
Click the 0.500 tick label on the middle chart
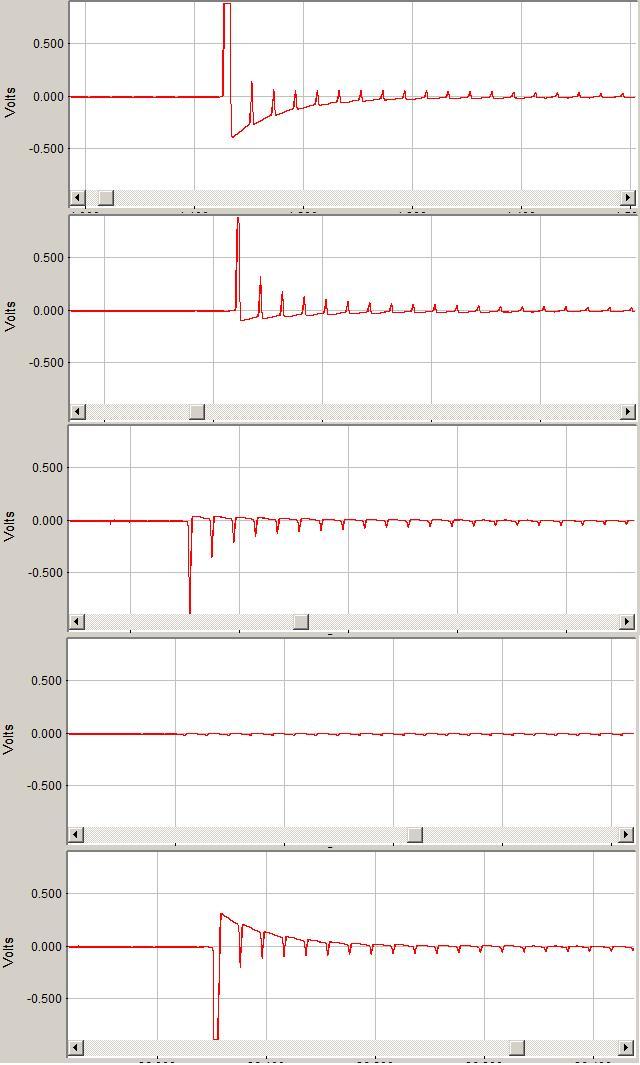pos(50,468)
